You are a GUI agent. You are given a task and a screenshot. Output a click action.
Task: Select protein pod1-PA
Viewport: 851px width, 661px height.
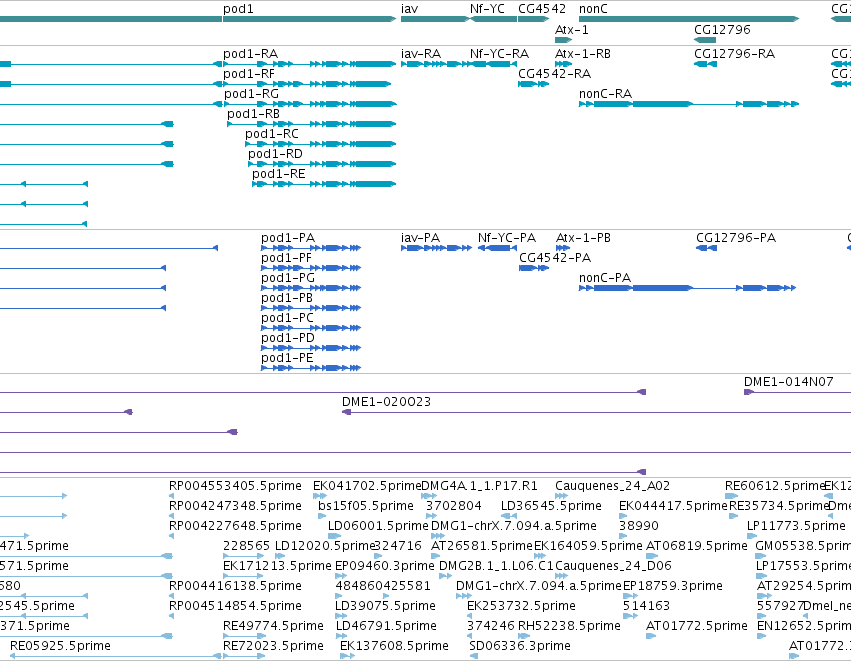[311, 248]
